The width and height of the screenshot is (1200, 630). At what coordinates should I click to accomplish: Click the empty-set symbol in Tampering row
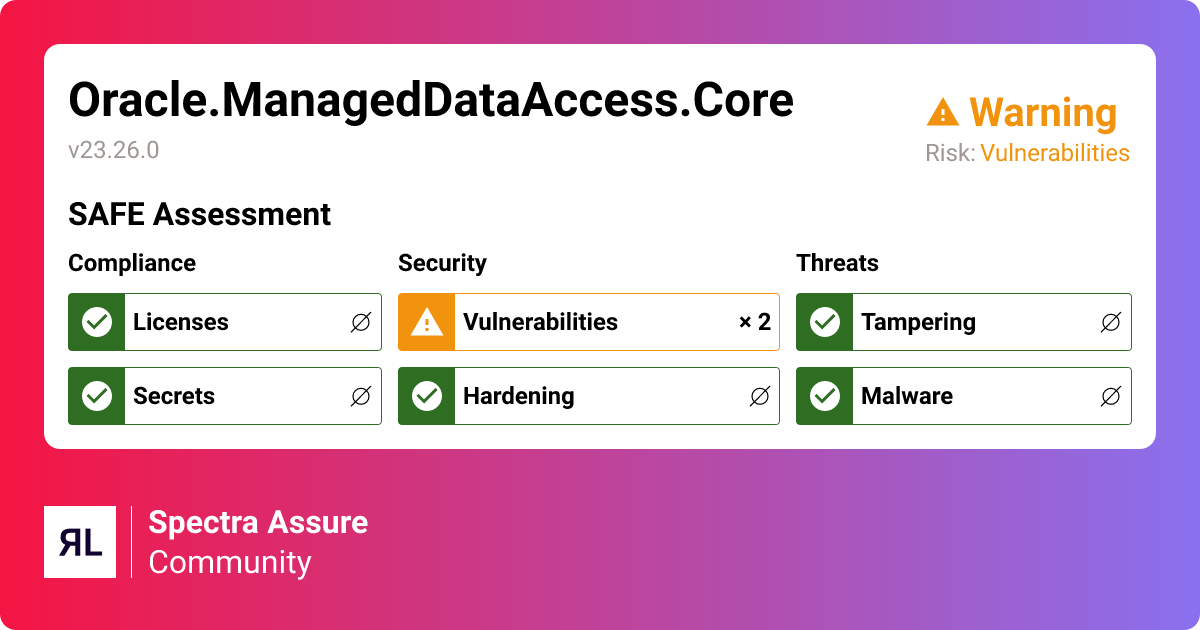1111,322
